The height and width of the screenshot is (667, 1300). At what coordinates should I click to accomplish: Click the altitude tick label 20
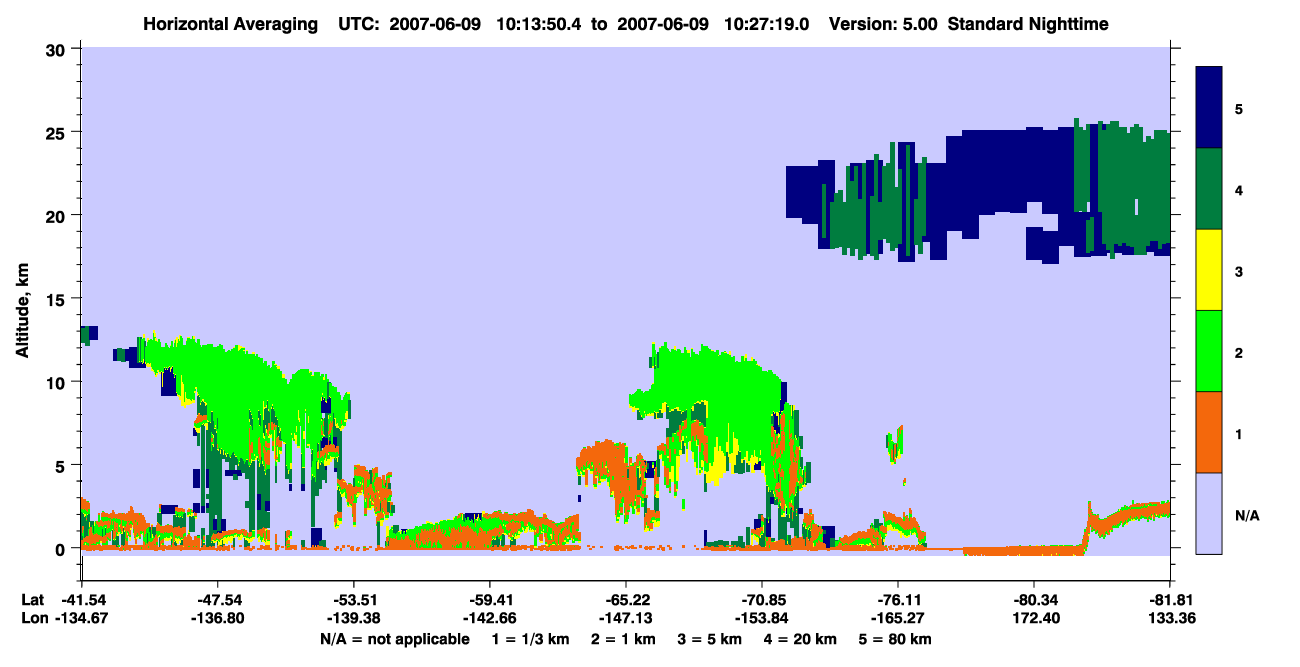57,215
